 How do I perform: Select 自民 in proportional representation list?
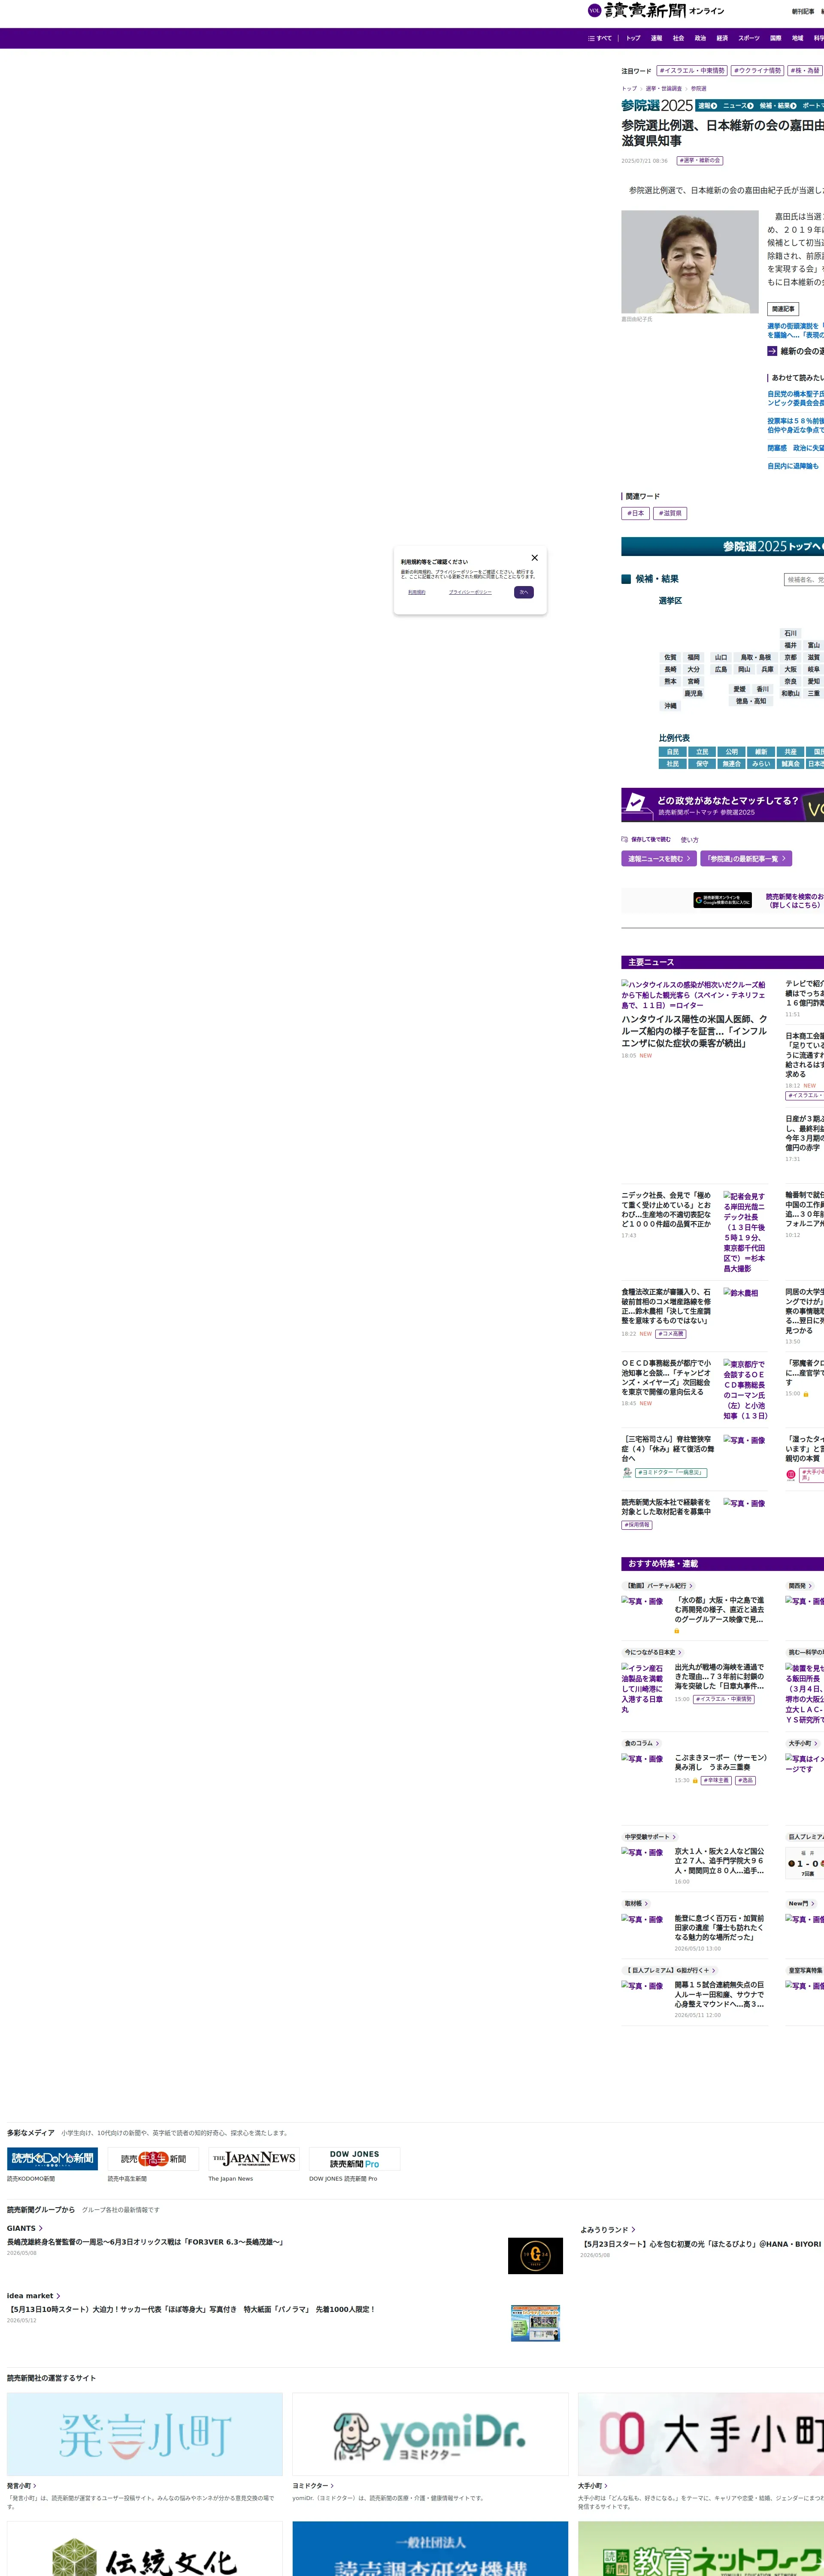click(673, 752)
